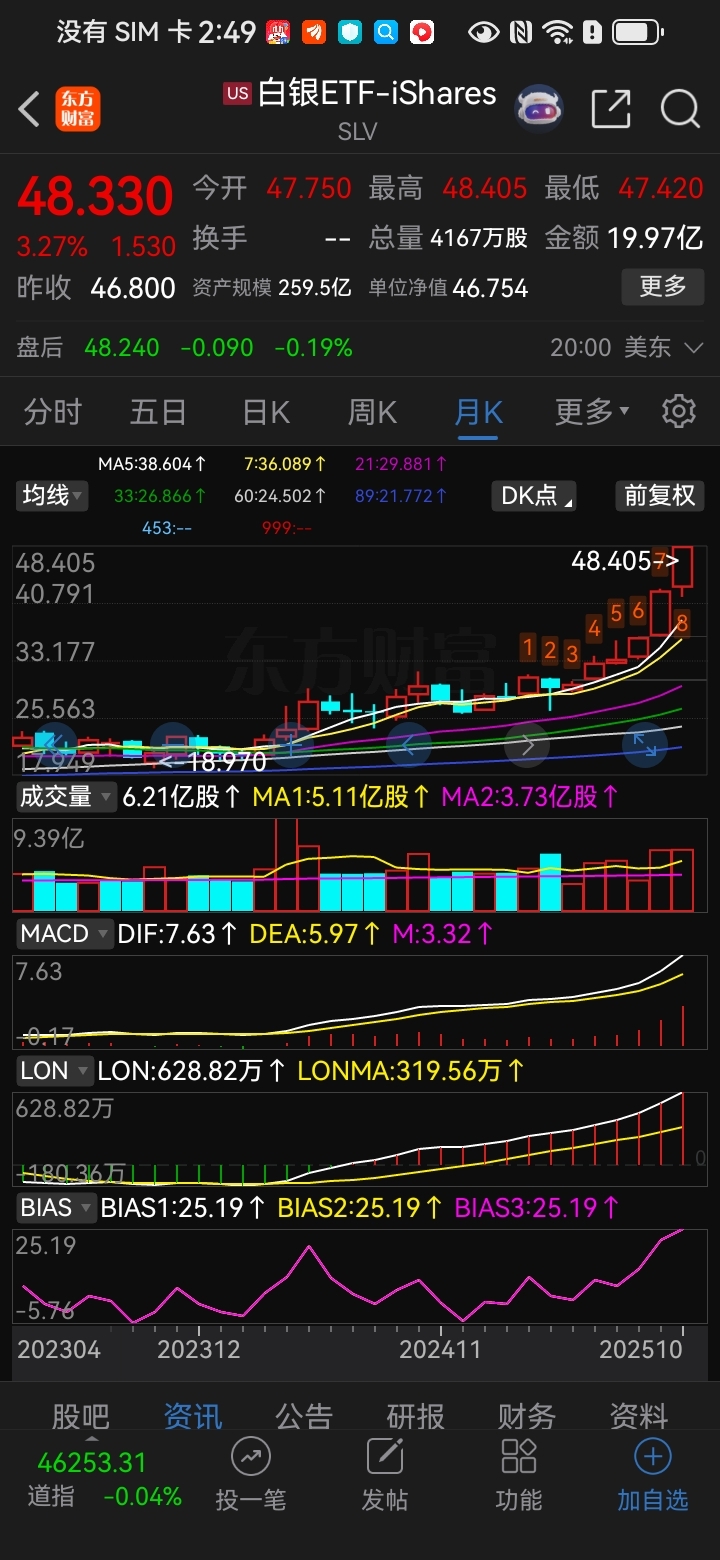Tap 金额 19.97亿 value

656,238
